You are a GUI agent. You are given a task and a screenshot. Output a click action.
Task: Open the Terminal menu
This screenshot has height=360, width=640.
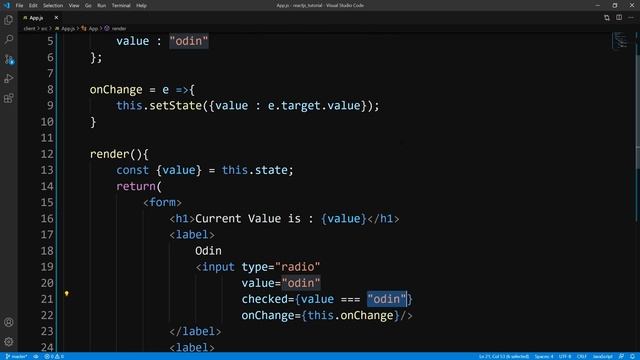[121, 5]
